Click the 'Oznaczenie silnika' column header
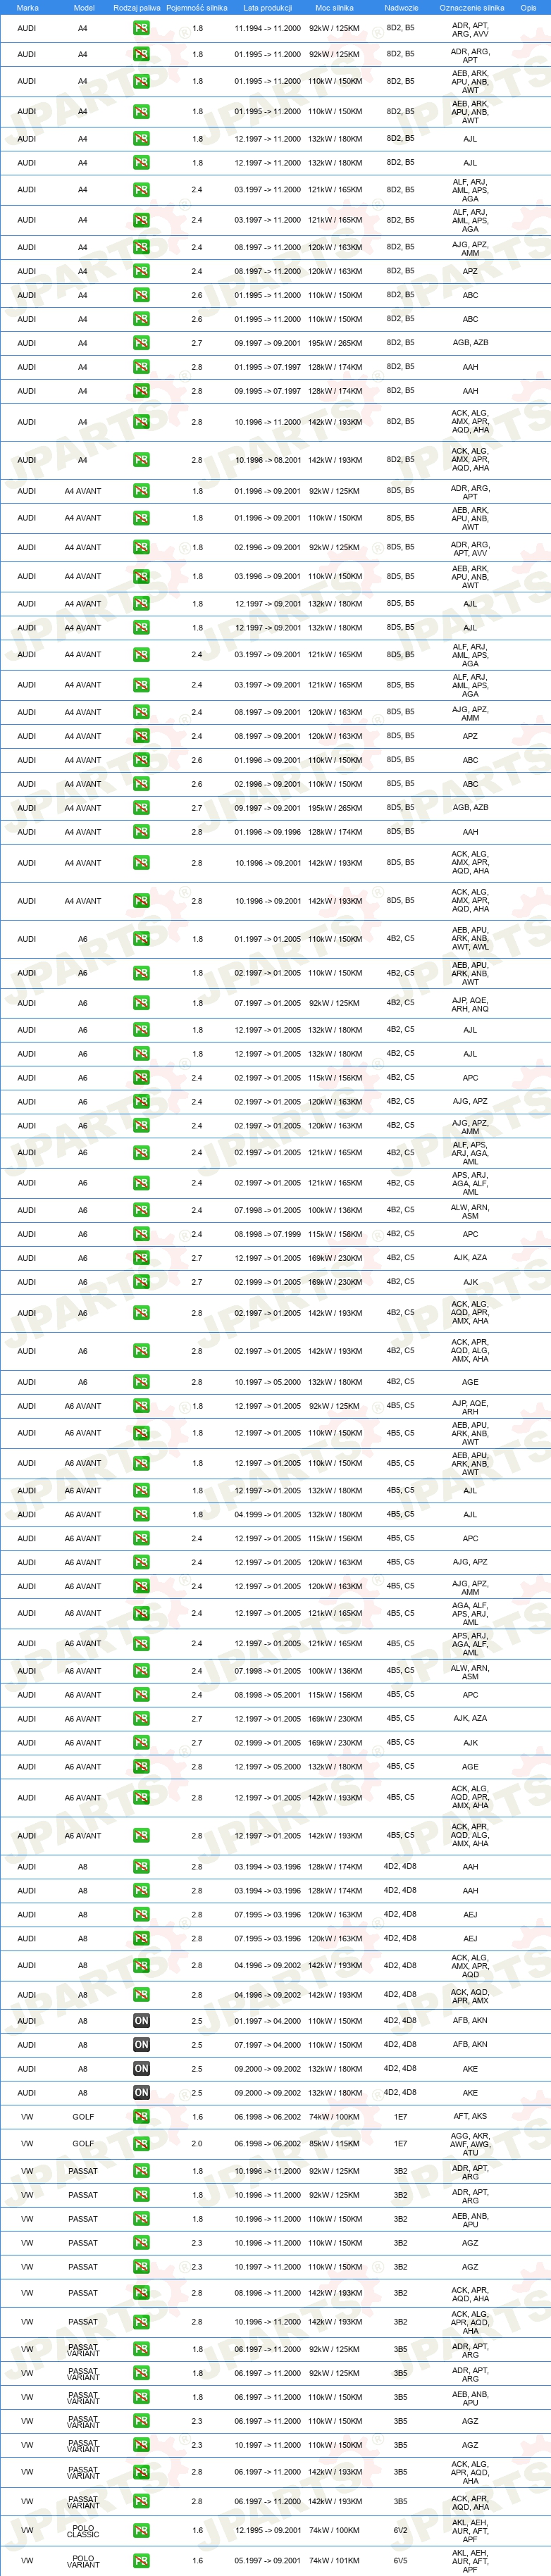The width and height of the screenshot is (551, 2576). [x=472, y=7]
